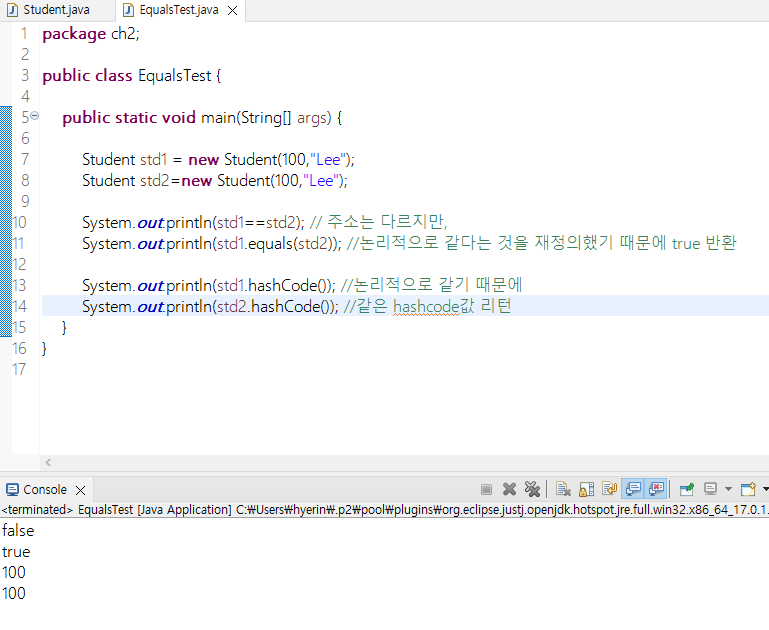Click the Java file icon on Student.java tab

[x=12, y=10]
